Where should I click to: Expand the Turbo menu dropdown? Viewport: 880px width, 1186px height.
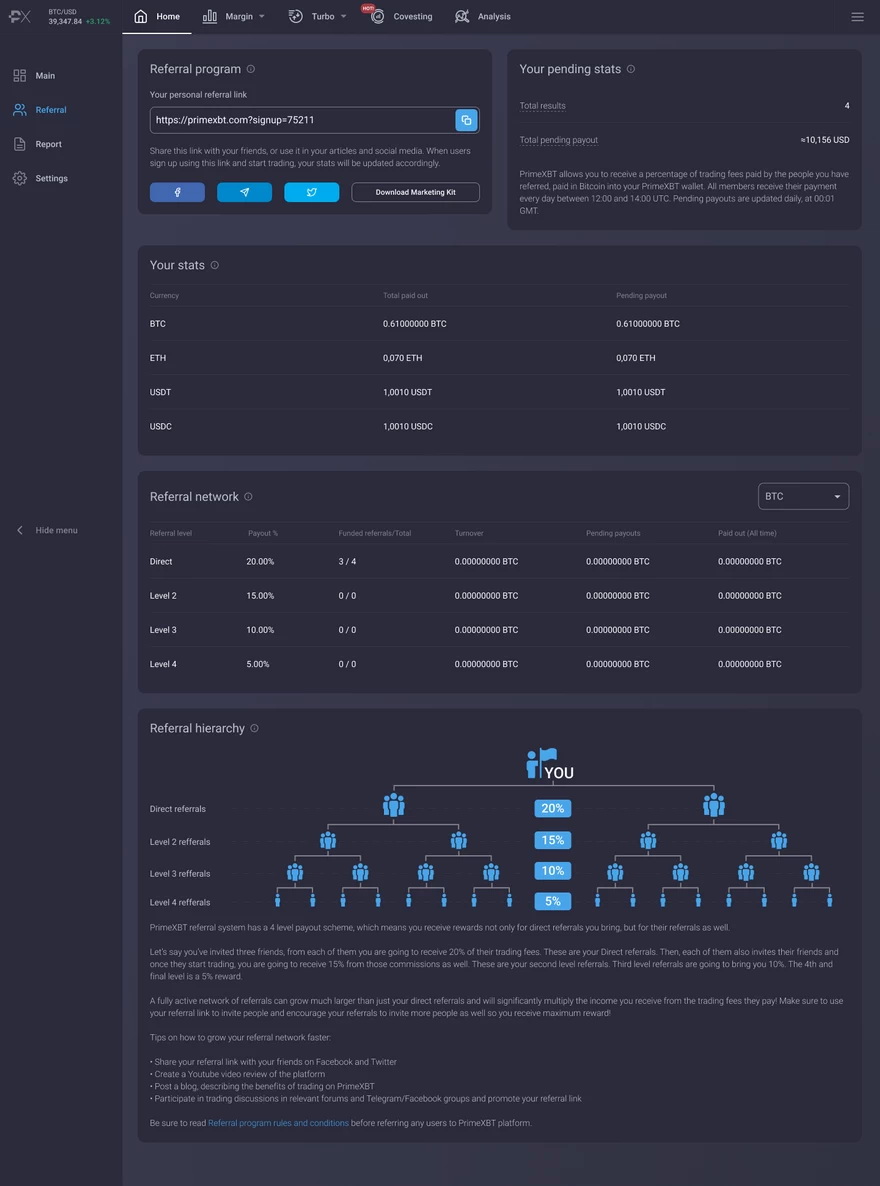(x=319, y=17)
